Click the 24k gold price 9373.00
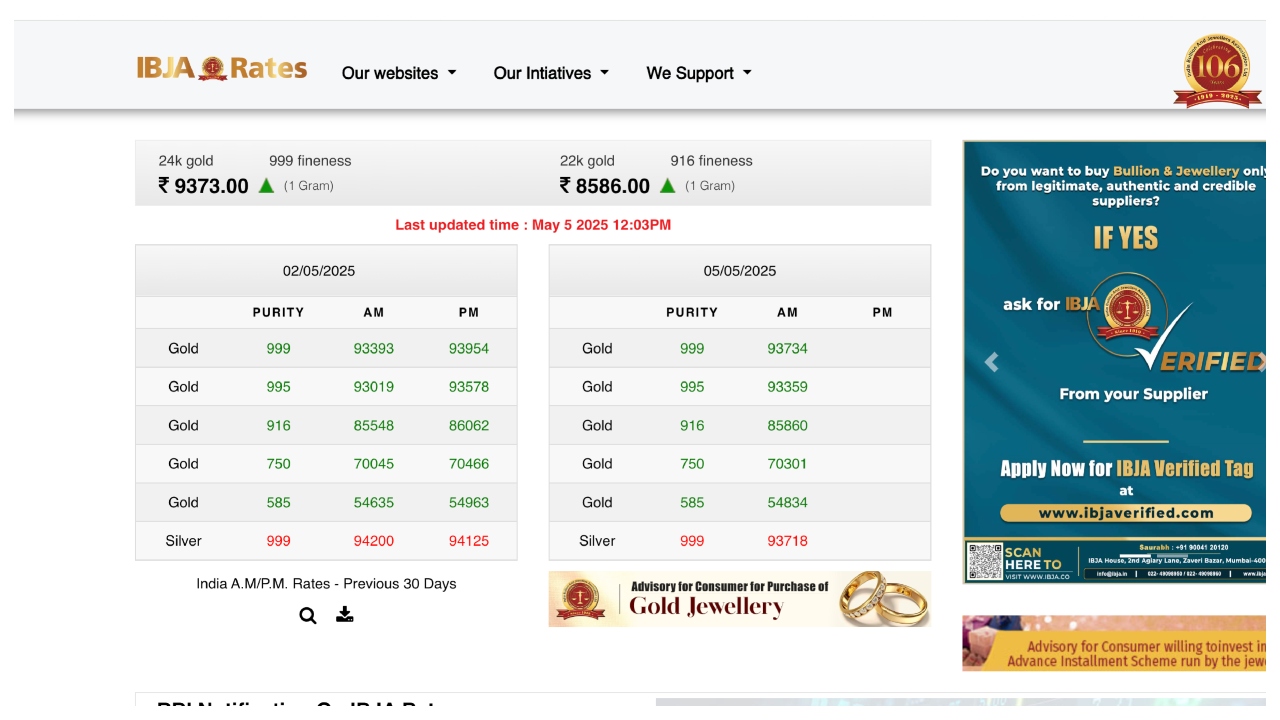This screenshot has width=1280, height=720. (203, 186)
